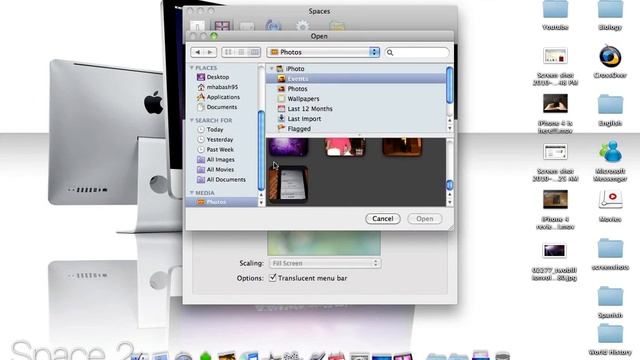This screenshot has height=360, width=640.
Task: Click Cancel in the Open dialog
Action: click(383, 219)
